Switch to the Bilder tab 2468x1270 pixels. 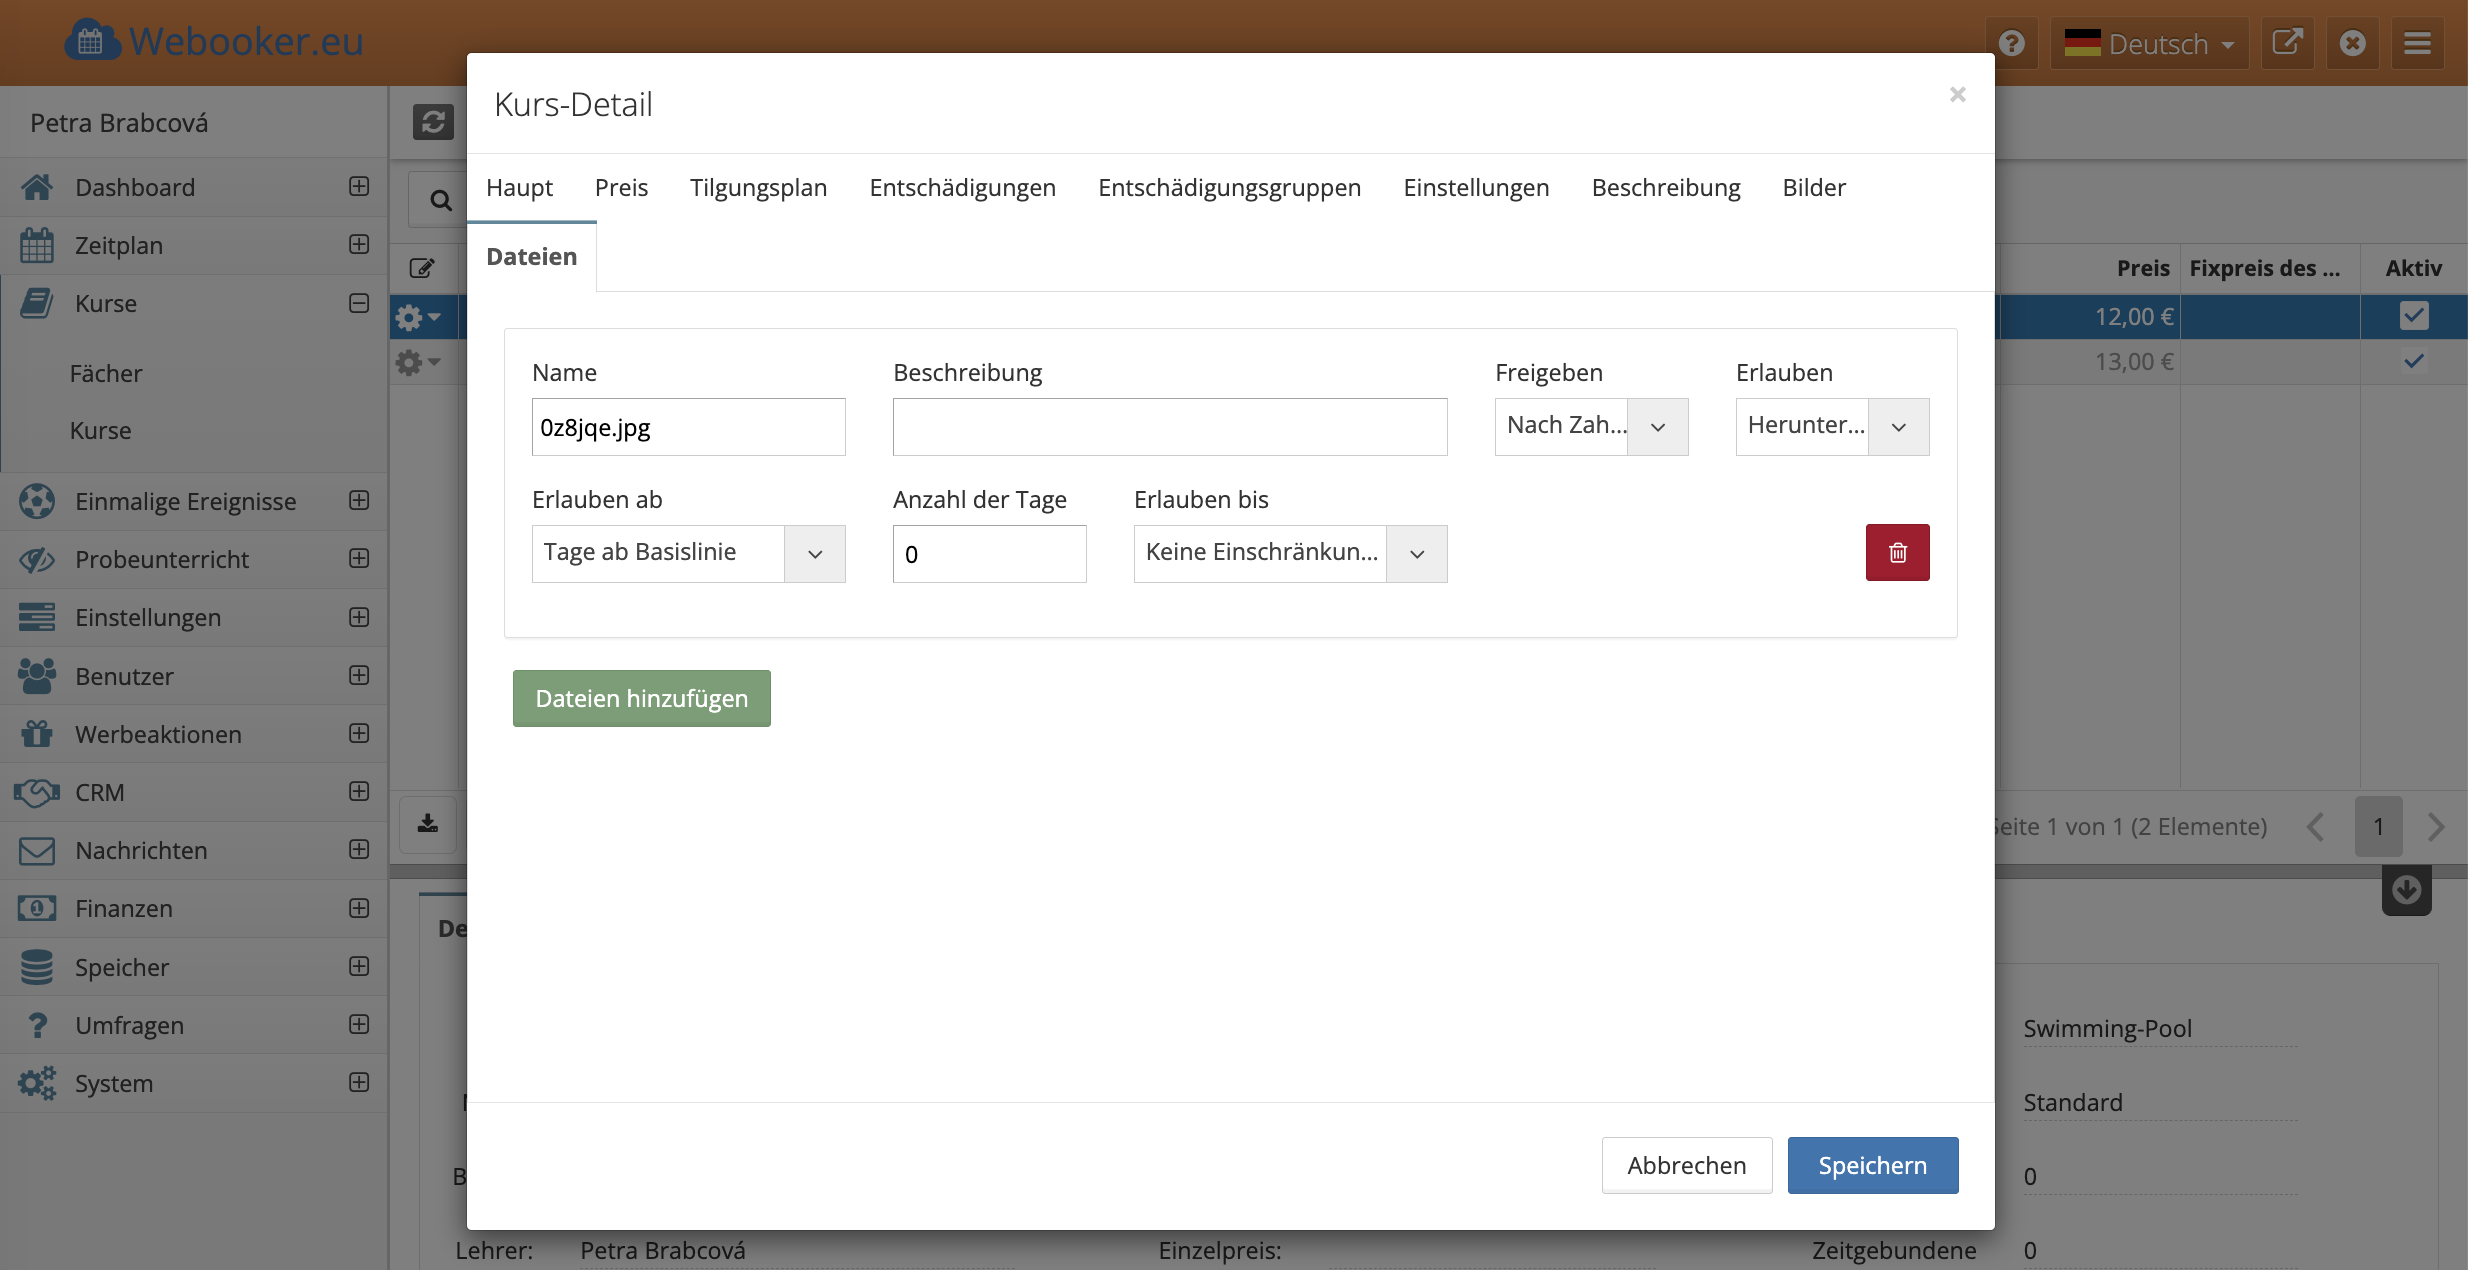click(x=1813, y=188)
